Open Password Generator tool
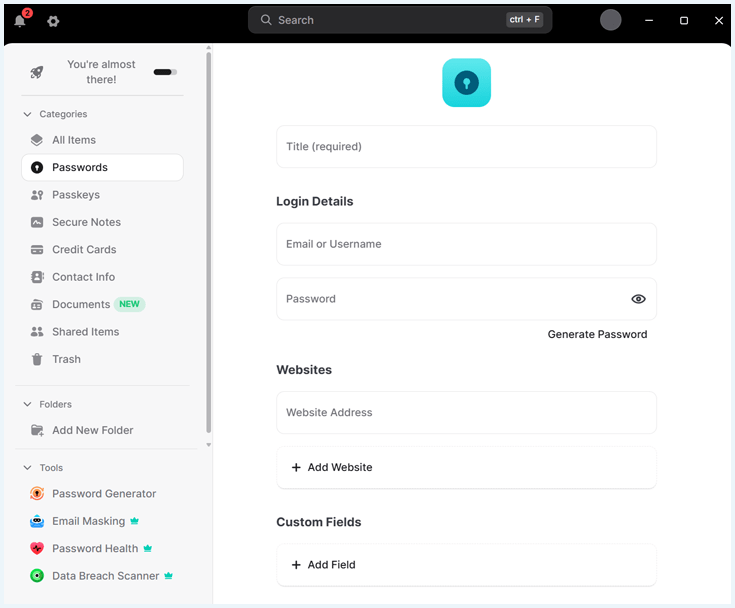Viewport: 735px width, 608px height. click(102, 494)
